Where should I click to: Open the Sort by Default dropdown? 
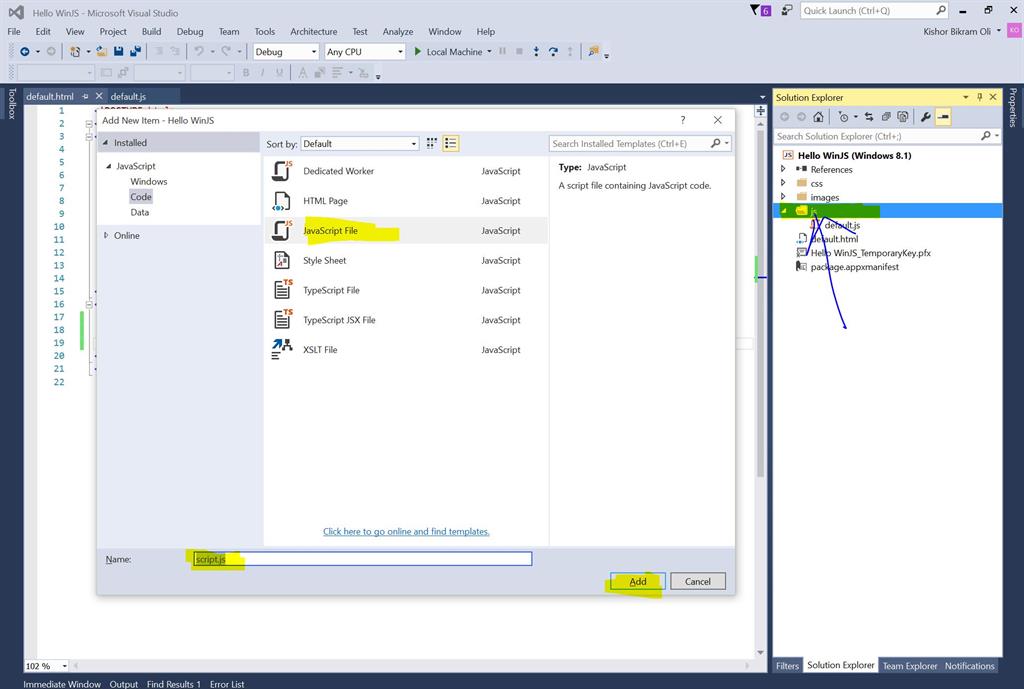tap(360, 144)
